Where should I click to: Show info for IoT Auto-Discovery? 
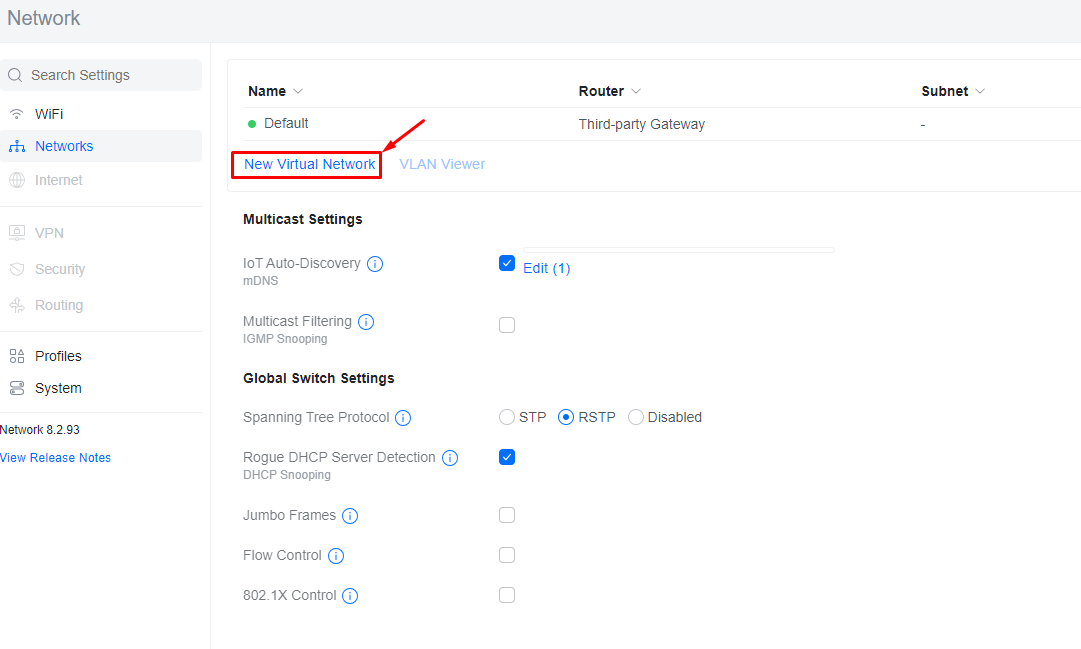pyautogui.click(x=375, y=263)
